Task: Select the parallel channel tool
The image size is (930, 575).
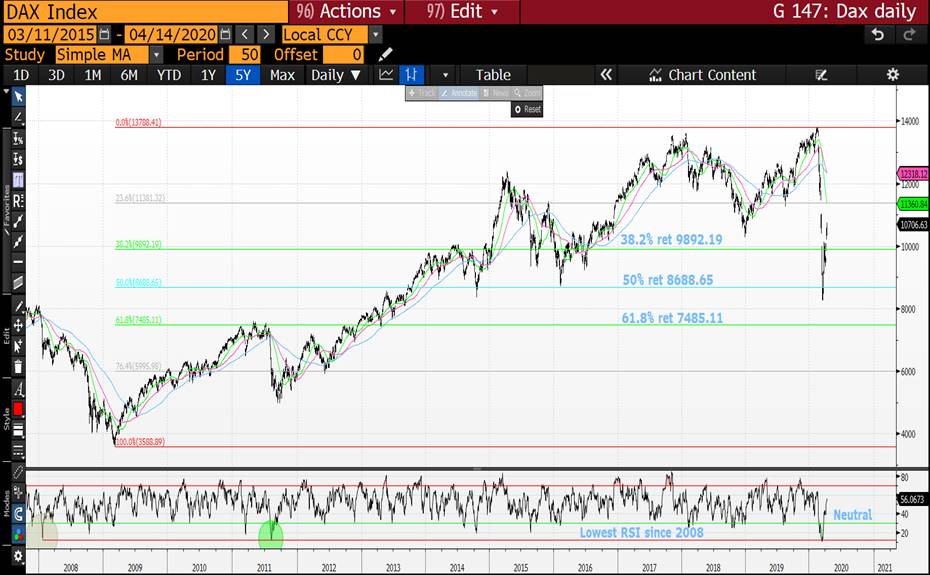Action: coord(18,282)
